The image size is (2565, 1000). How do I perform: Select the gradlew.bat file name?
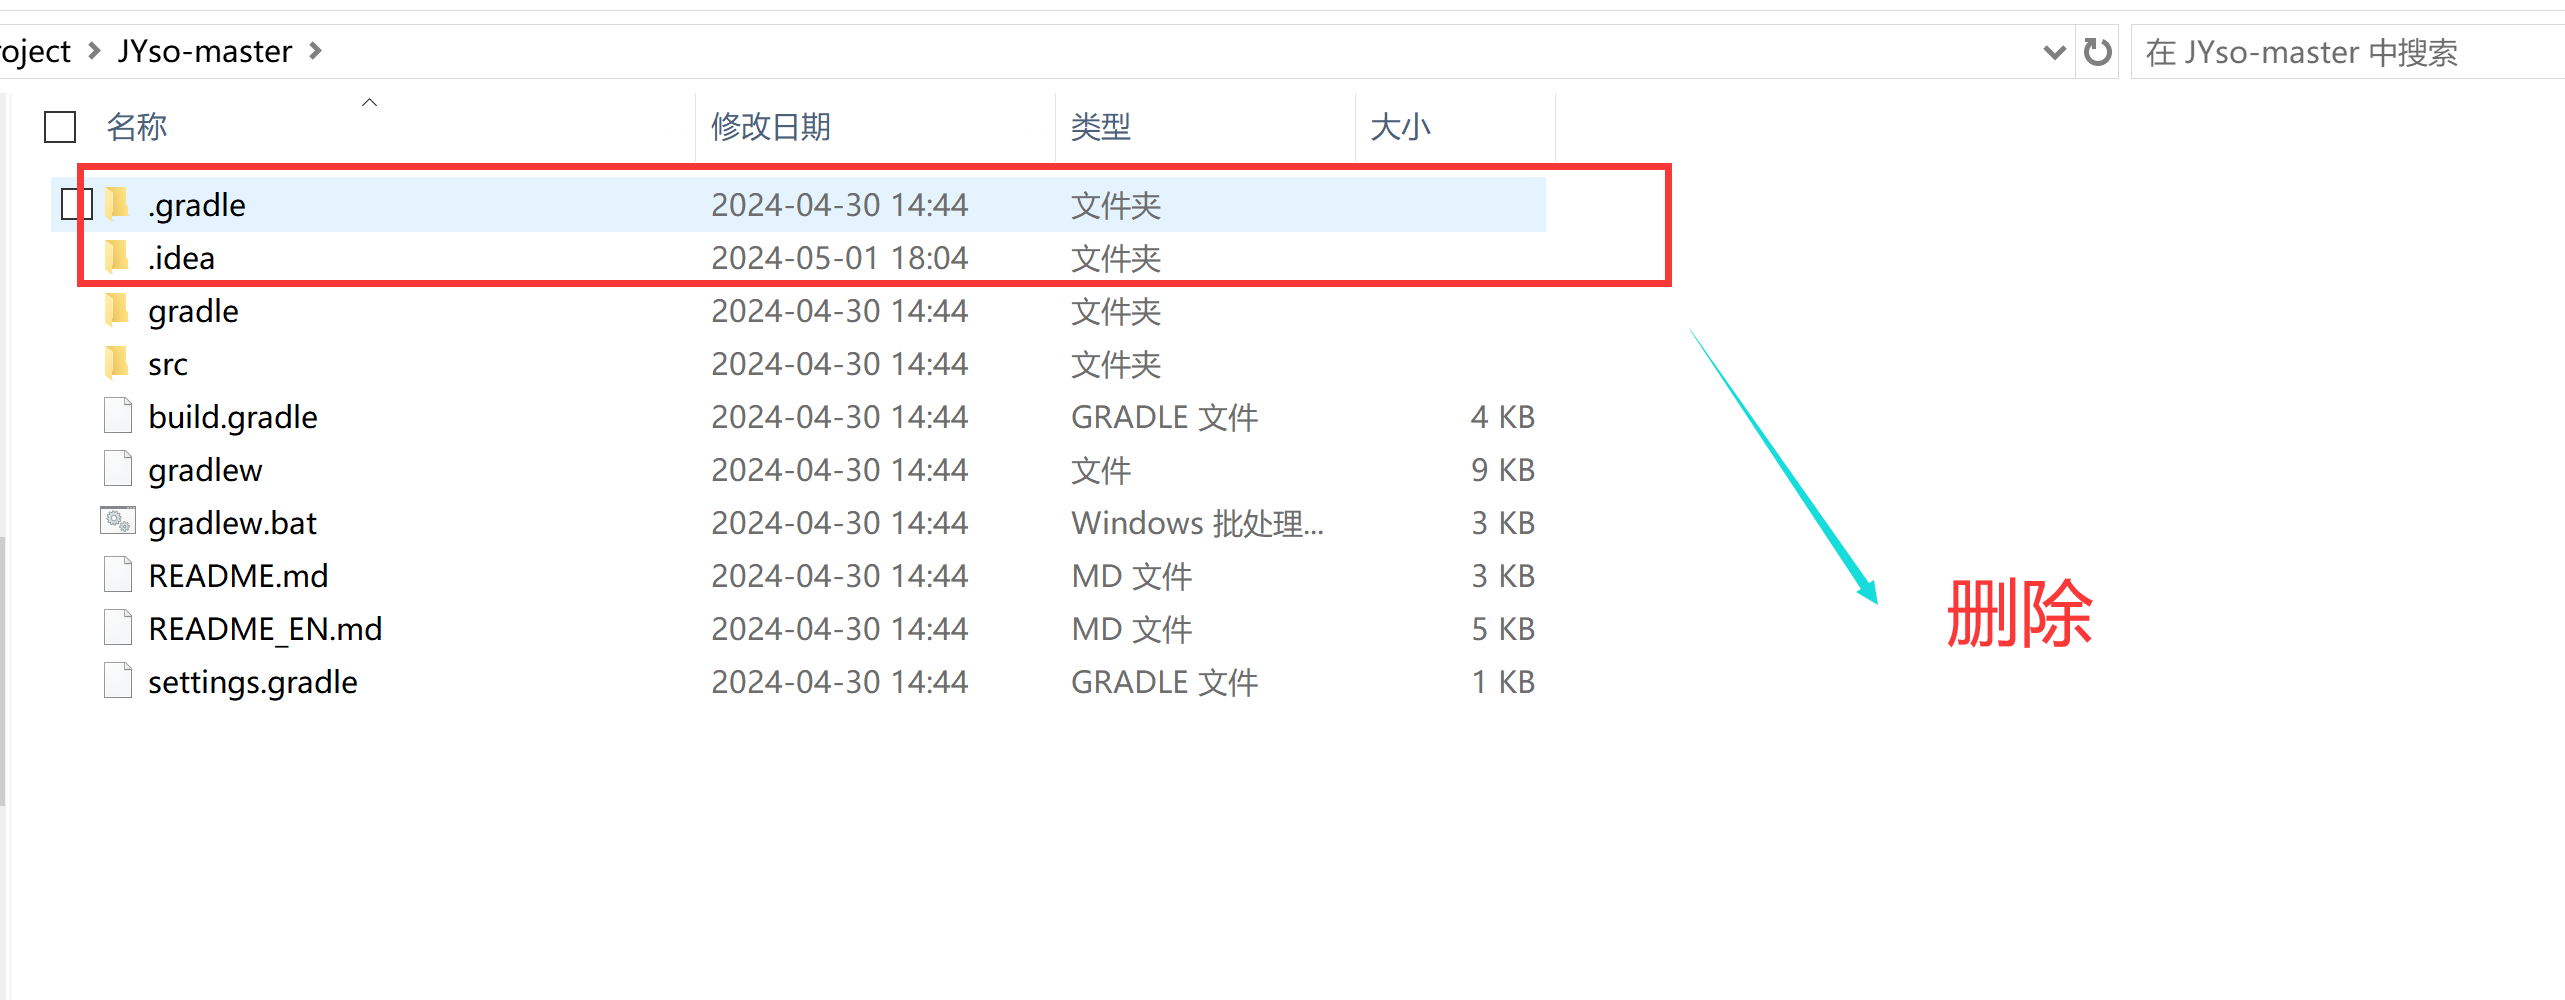click(x=232, y=523)
